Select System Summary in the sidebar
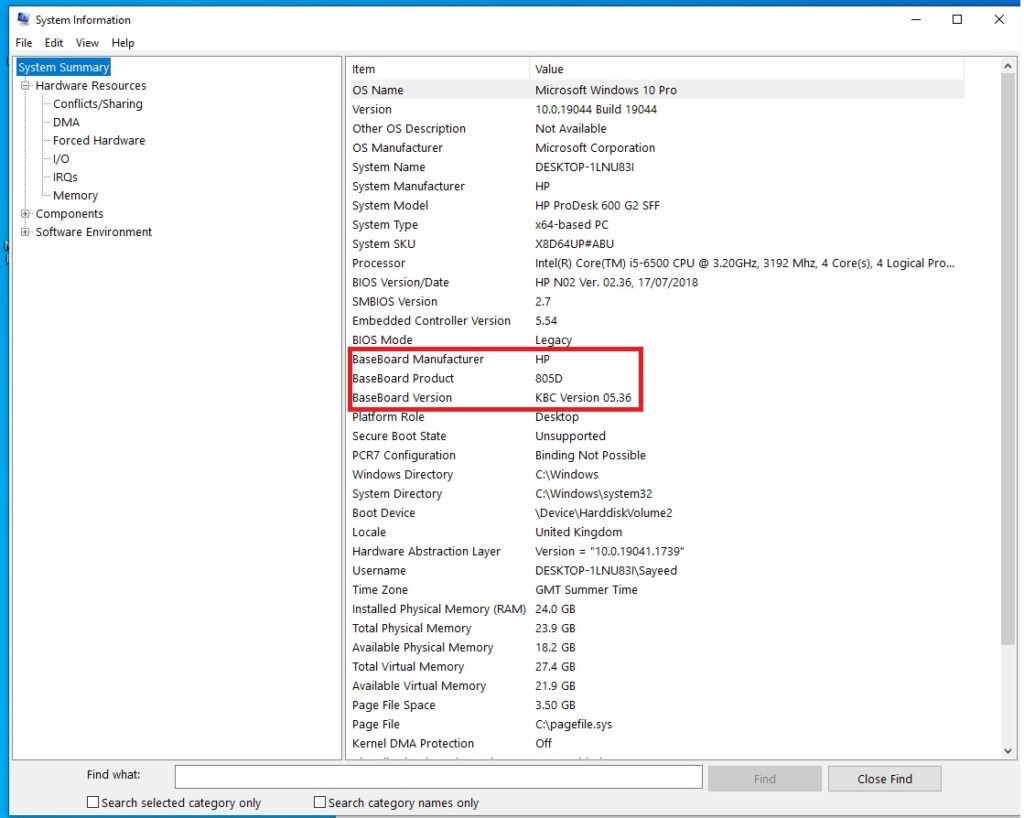Screen dimensions: 1024x818 pos(62,66)
